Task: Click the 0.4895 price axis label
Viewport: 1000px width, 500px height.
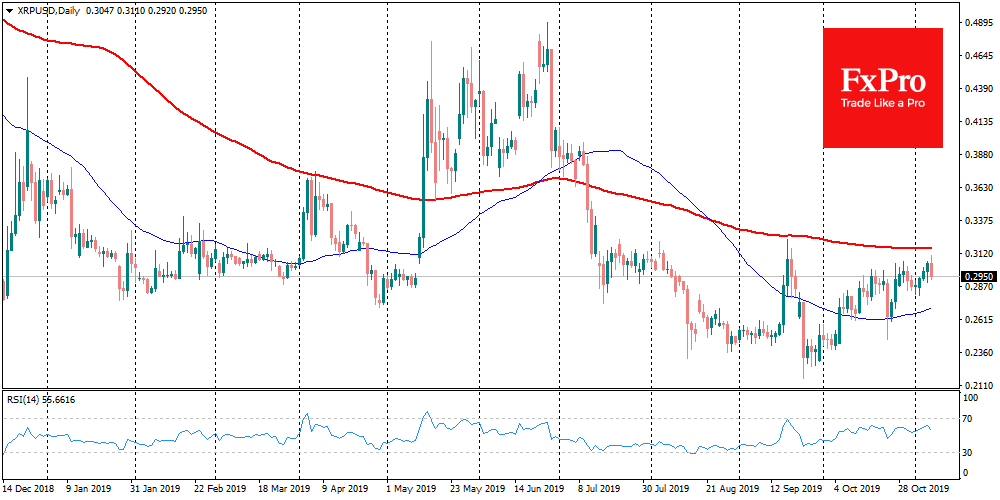Action: pyautogui.click(x=976, y=22)
